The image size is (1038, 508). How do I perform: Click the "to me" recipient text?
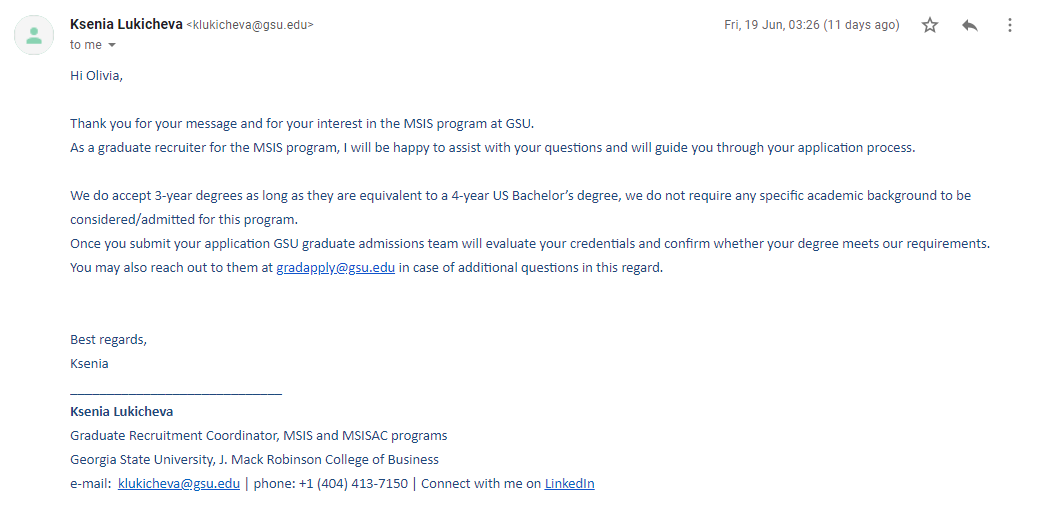pos(86,45)
